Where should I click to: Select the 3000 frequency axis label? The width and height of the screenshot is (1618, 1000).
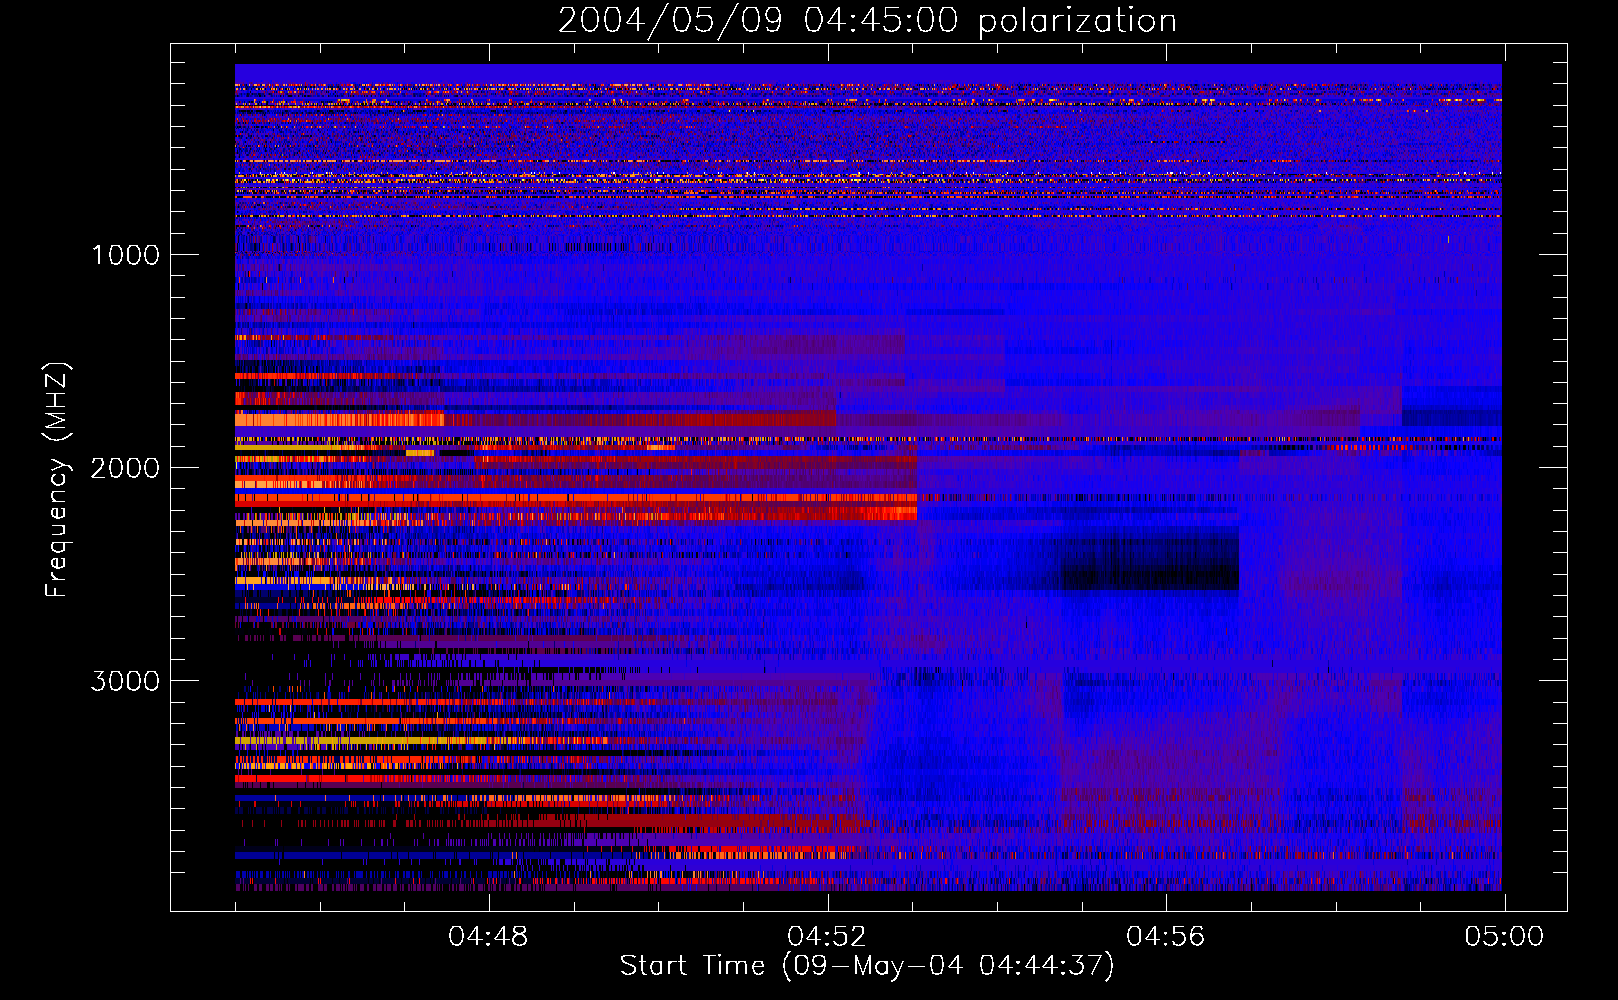(x=125, y=681)
